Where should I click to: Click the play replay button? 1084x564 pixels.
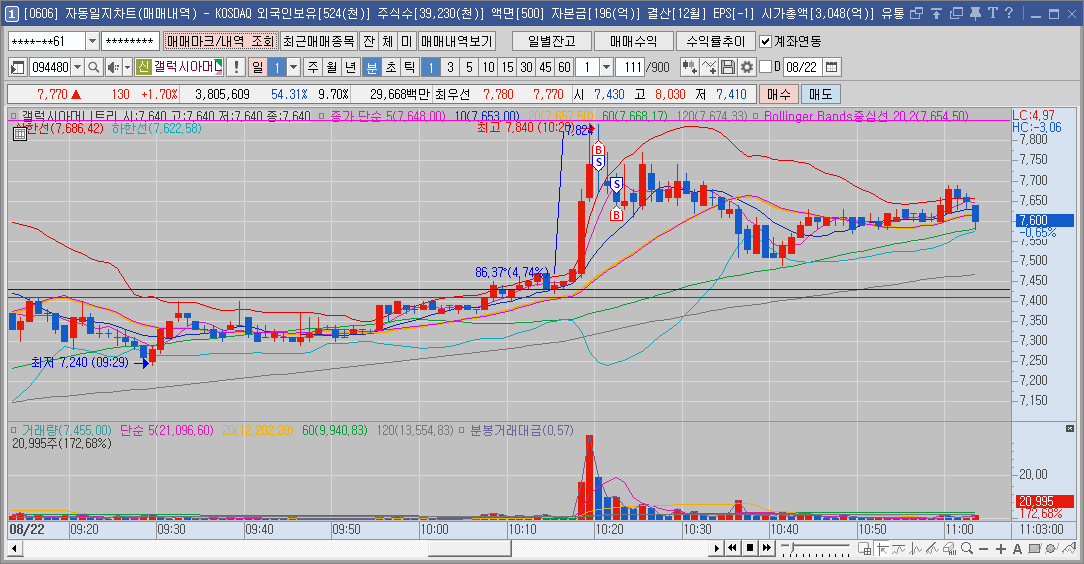coord(717,548)
